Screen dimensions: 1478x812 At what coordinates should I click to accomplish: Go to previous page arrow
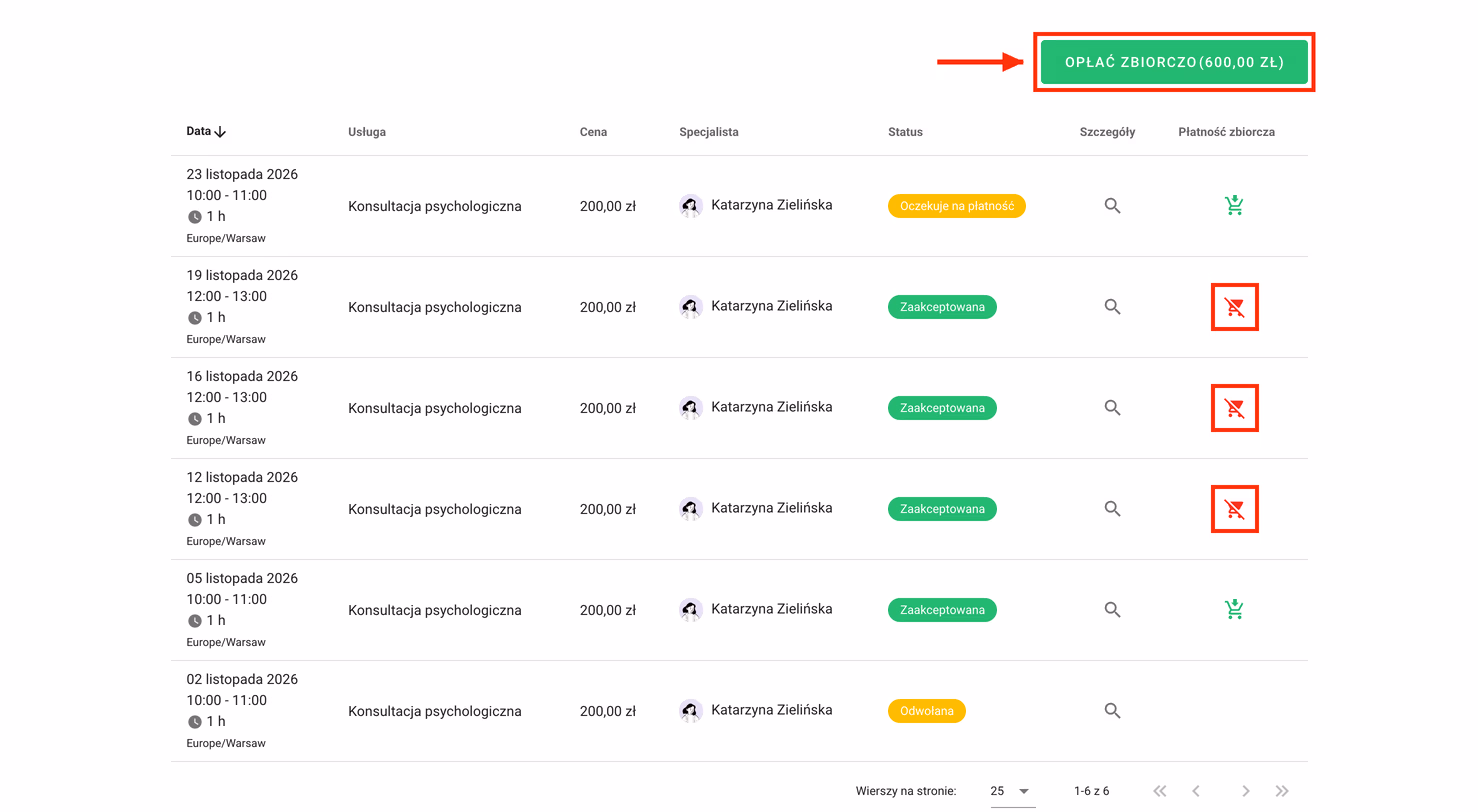click(x=1196, y=791)
